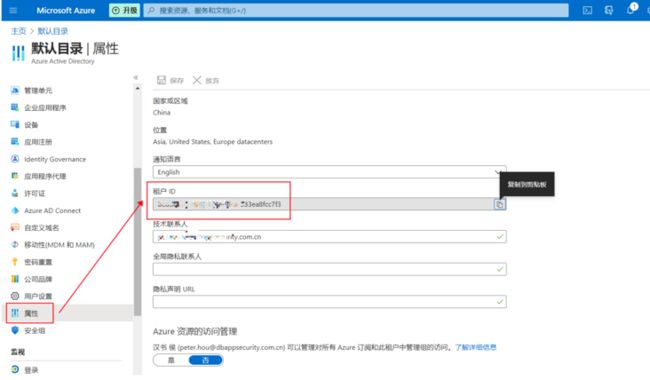650x380 pixels.
Task: Click the Microsoft Azure home title
Action: pos(65,10)
